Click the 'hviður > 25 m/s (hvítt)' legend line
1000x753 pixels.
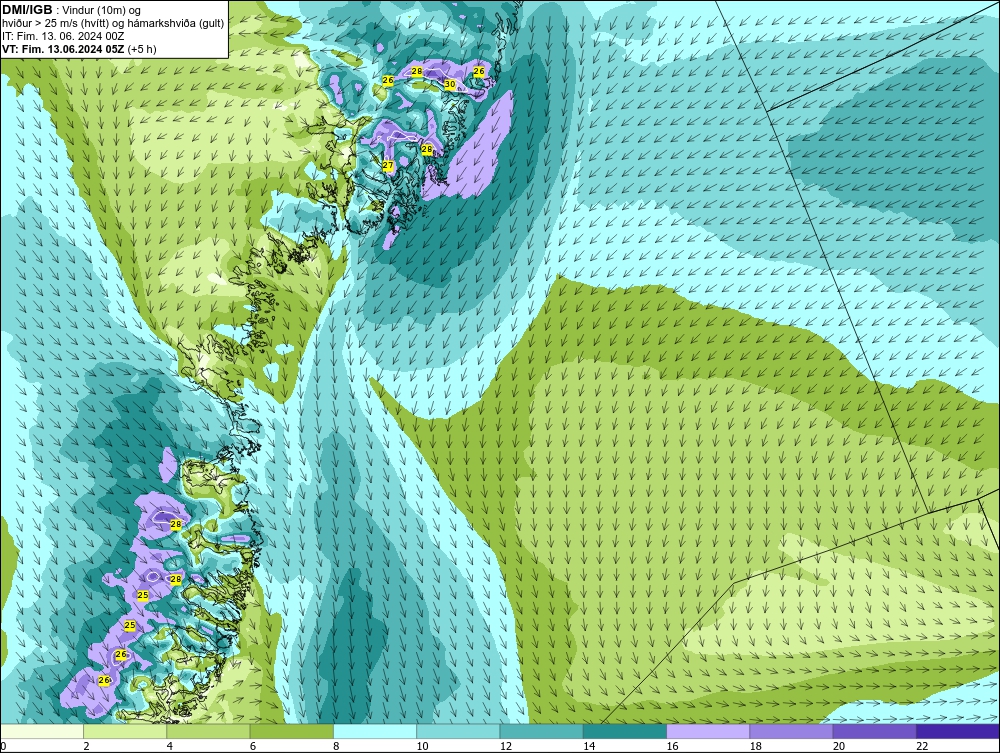55,23
